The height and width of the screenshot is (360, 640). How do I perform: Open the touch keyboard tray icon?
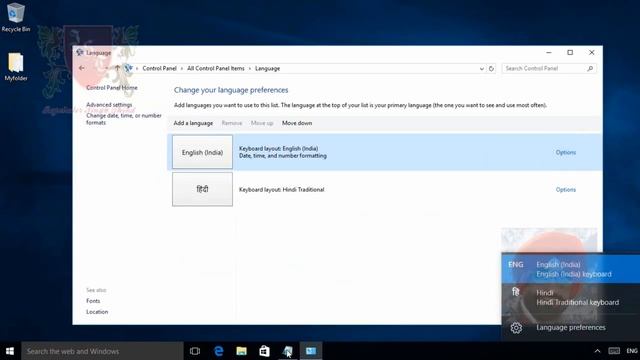pos(614,351)
